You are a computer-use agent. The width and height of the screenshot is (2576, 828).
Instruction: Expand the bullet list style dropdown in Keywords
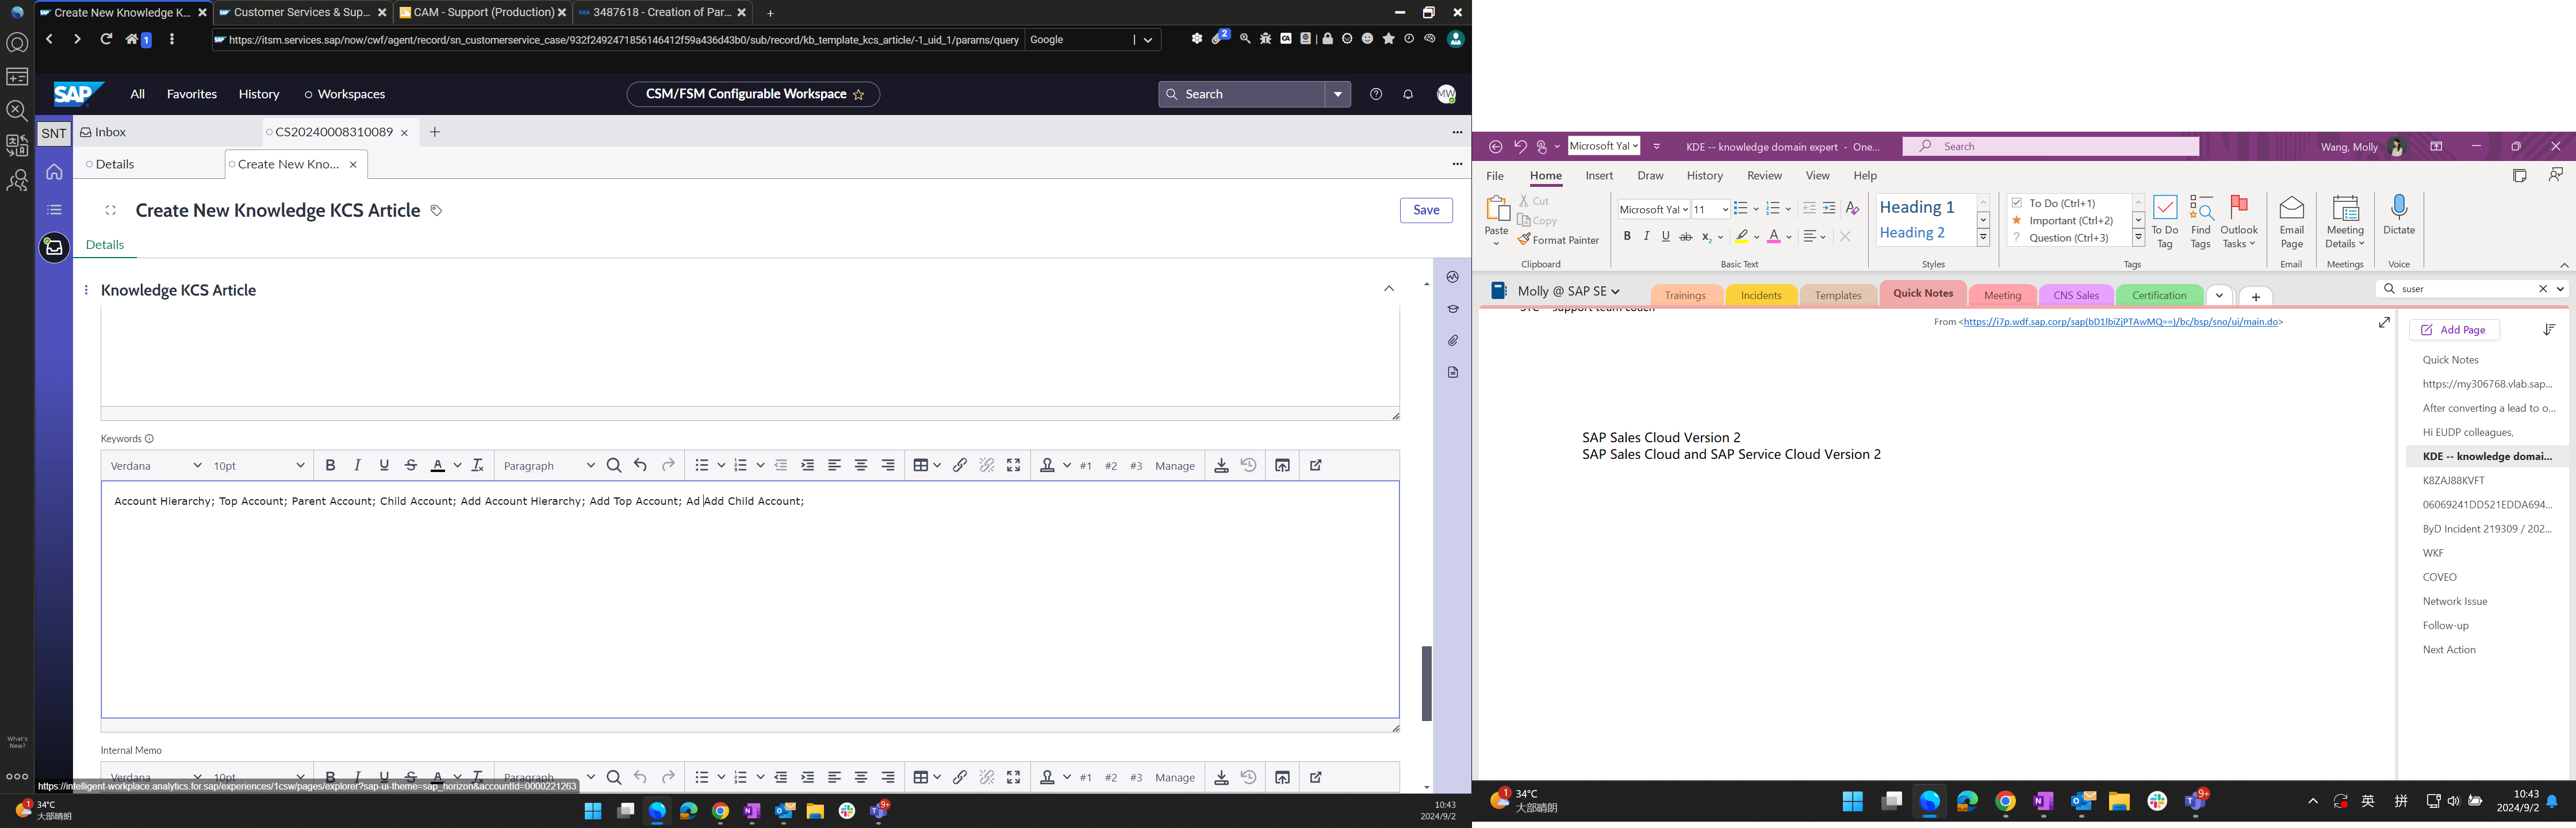(x=721, y=465)
